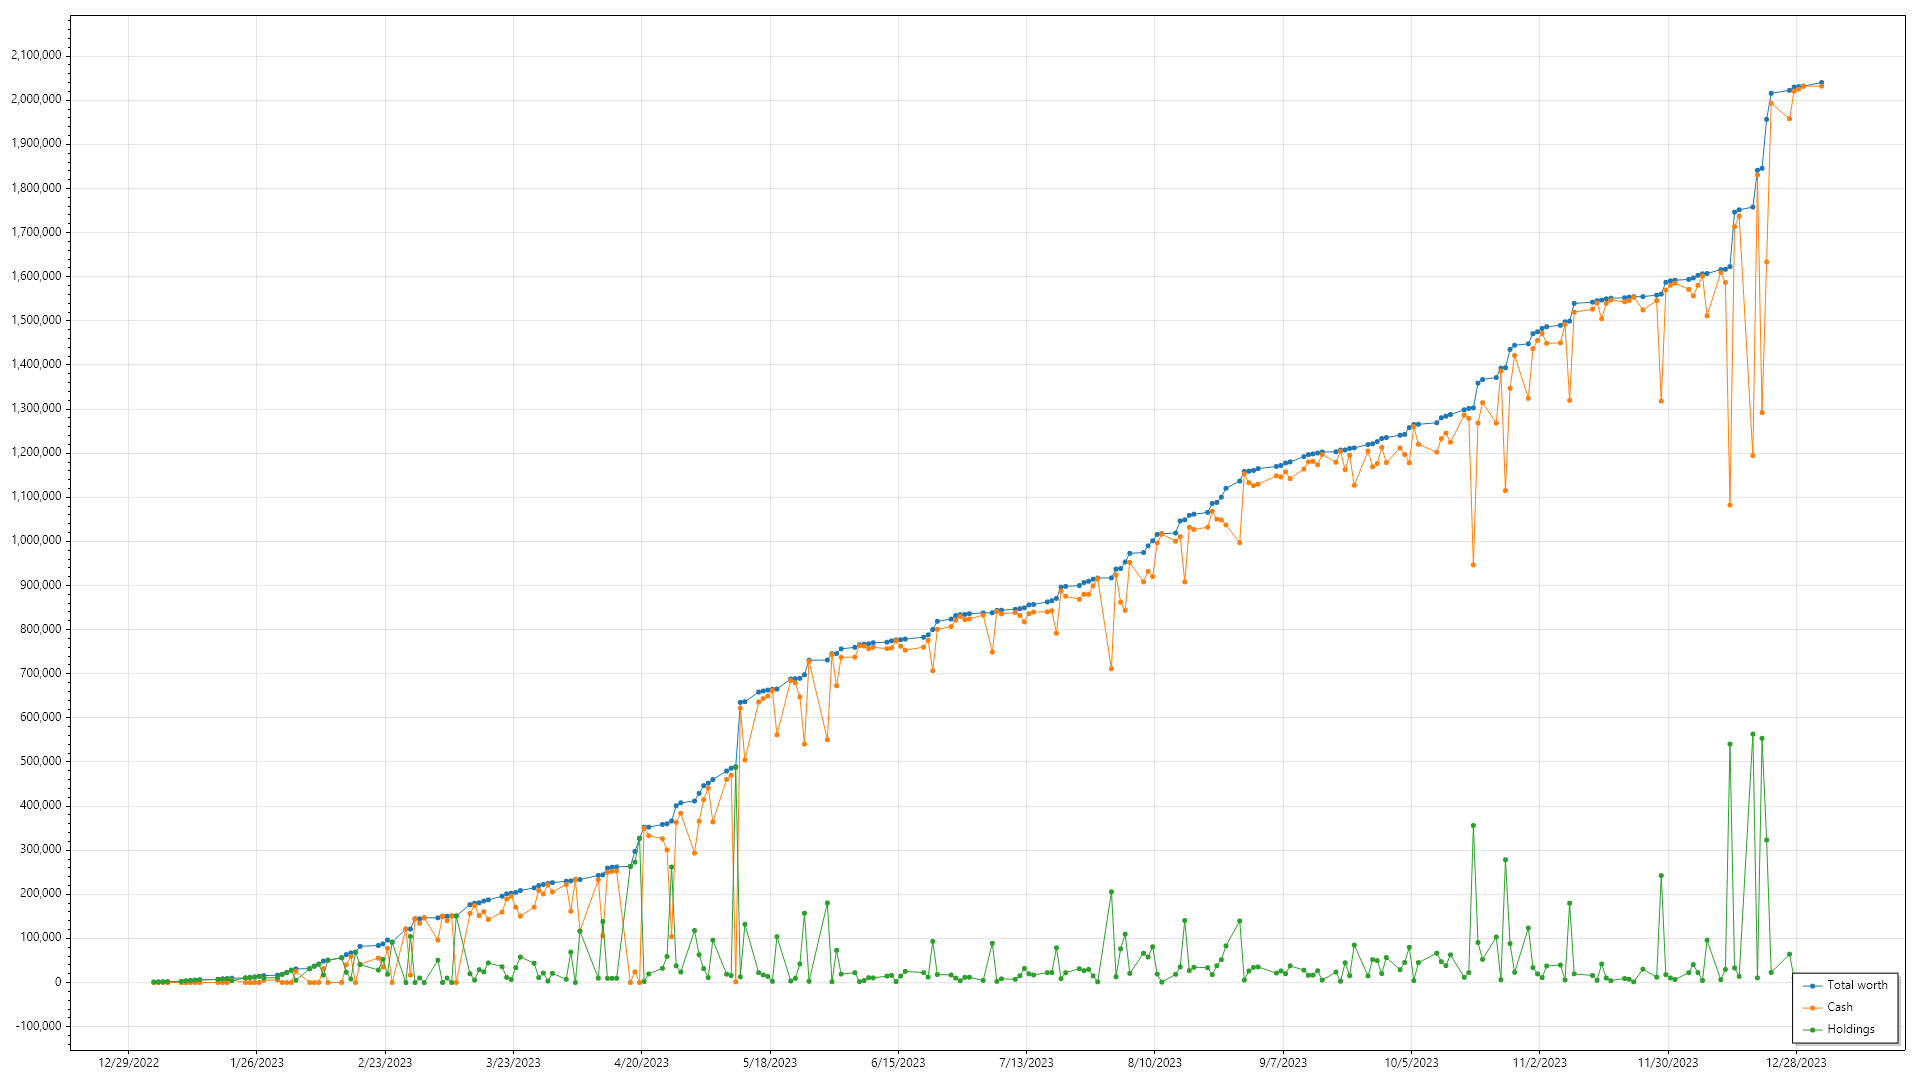The width and height of the screenshot is (1920, 1080).
Task: Select the 'Cash' legend label
Action: click(1840, 1007)
